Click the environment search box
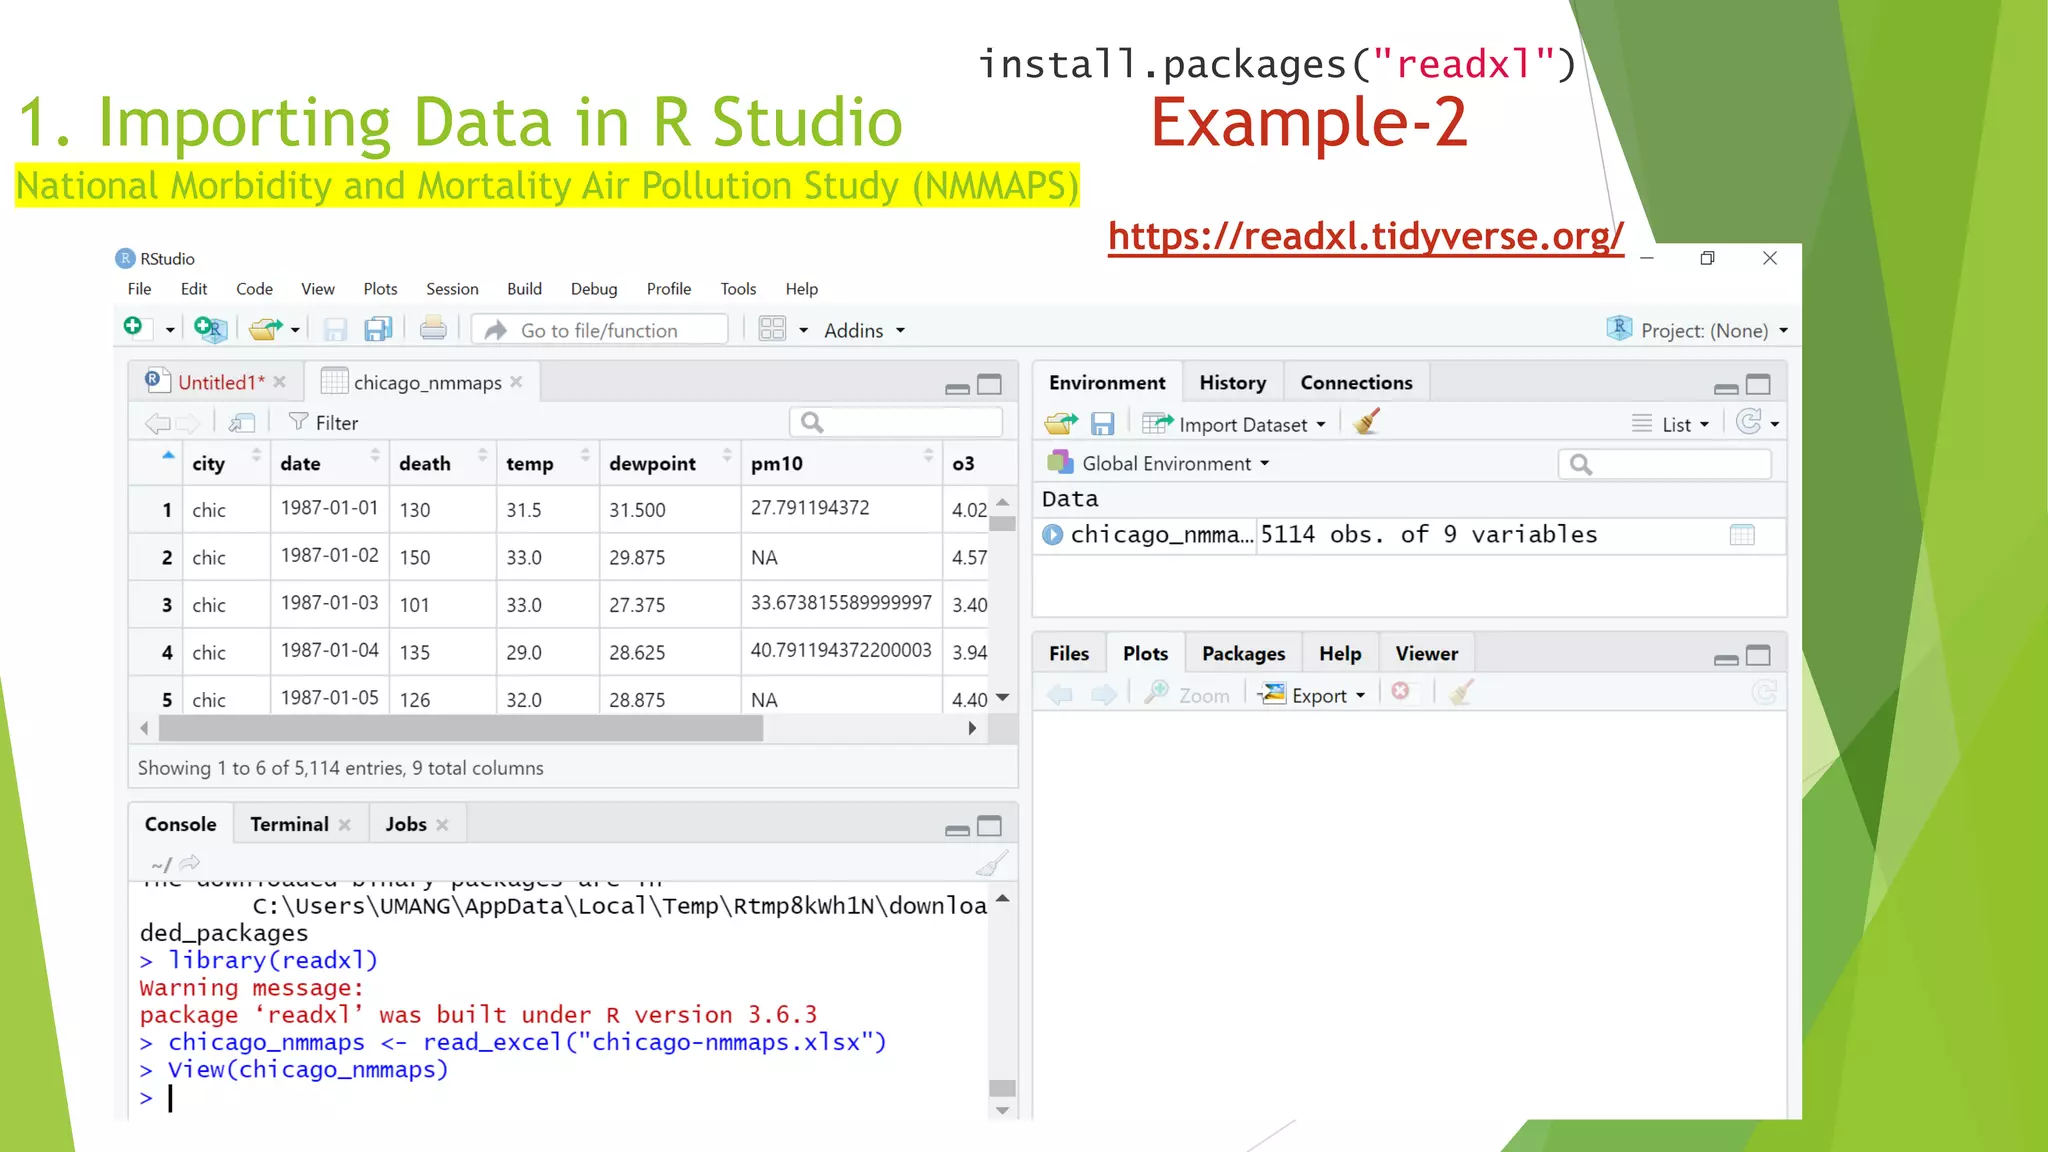 1664,464
